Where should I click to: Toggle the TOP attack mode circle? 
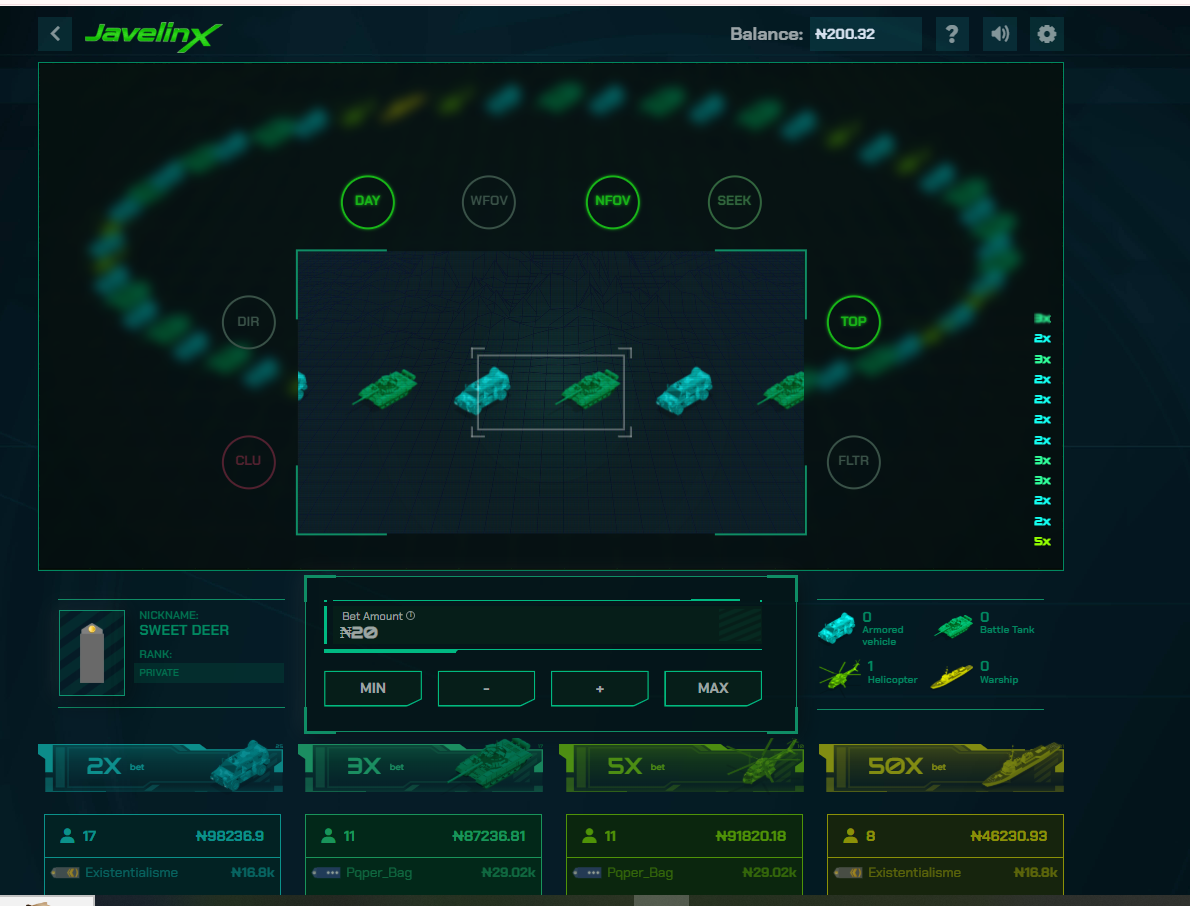[x=853, y=322]
